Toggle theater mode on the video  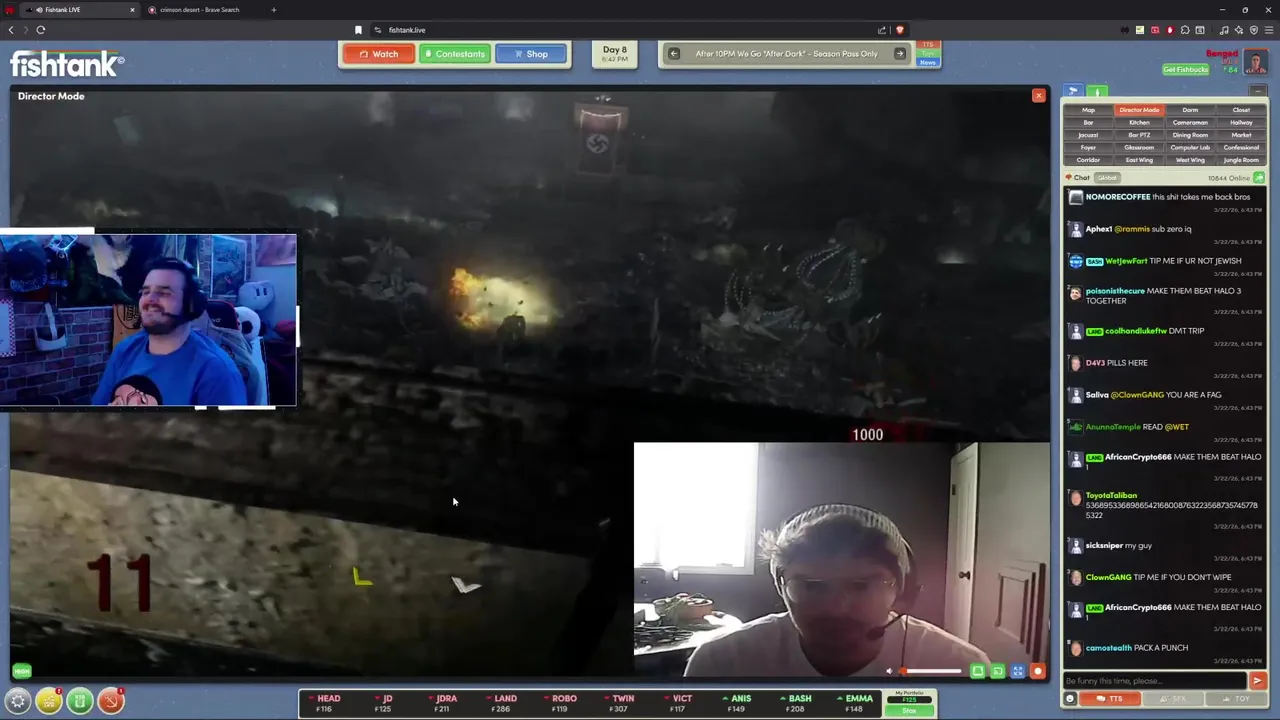click(978, 672)
